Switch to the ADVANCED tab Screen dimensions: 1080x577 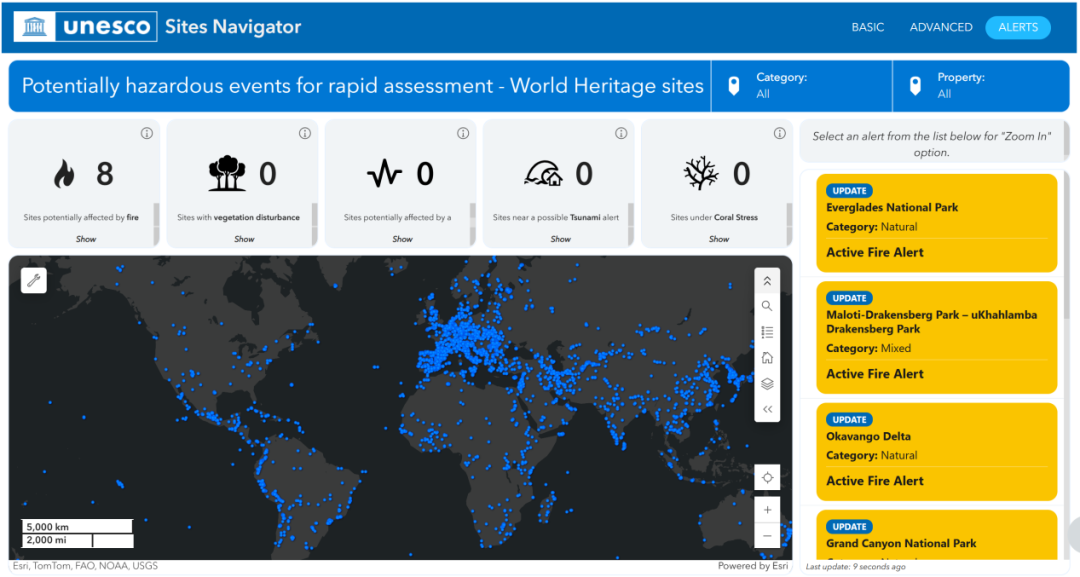940,27
